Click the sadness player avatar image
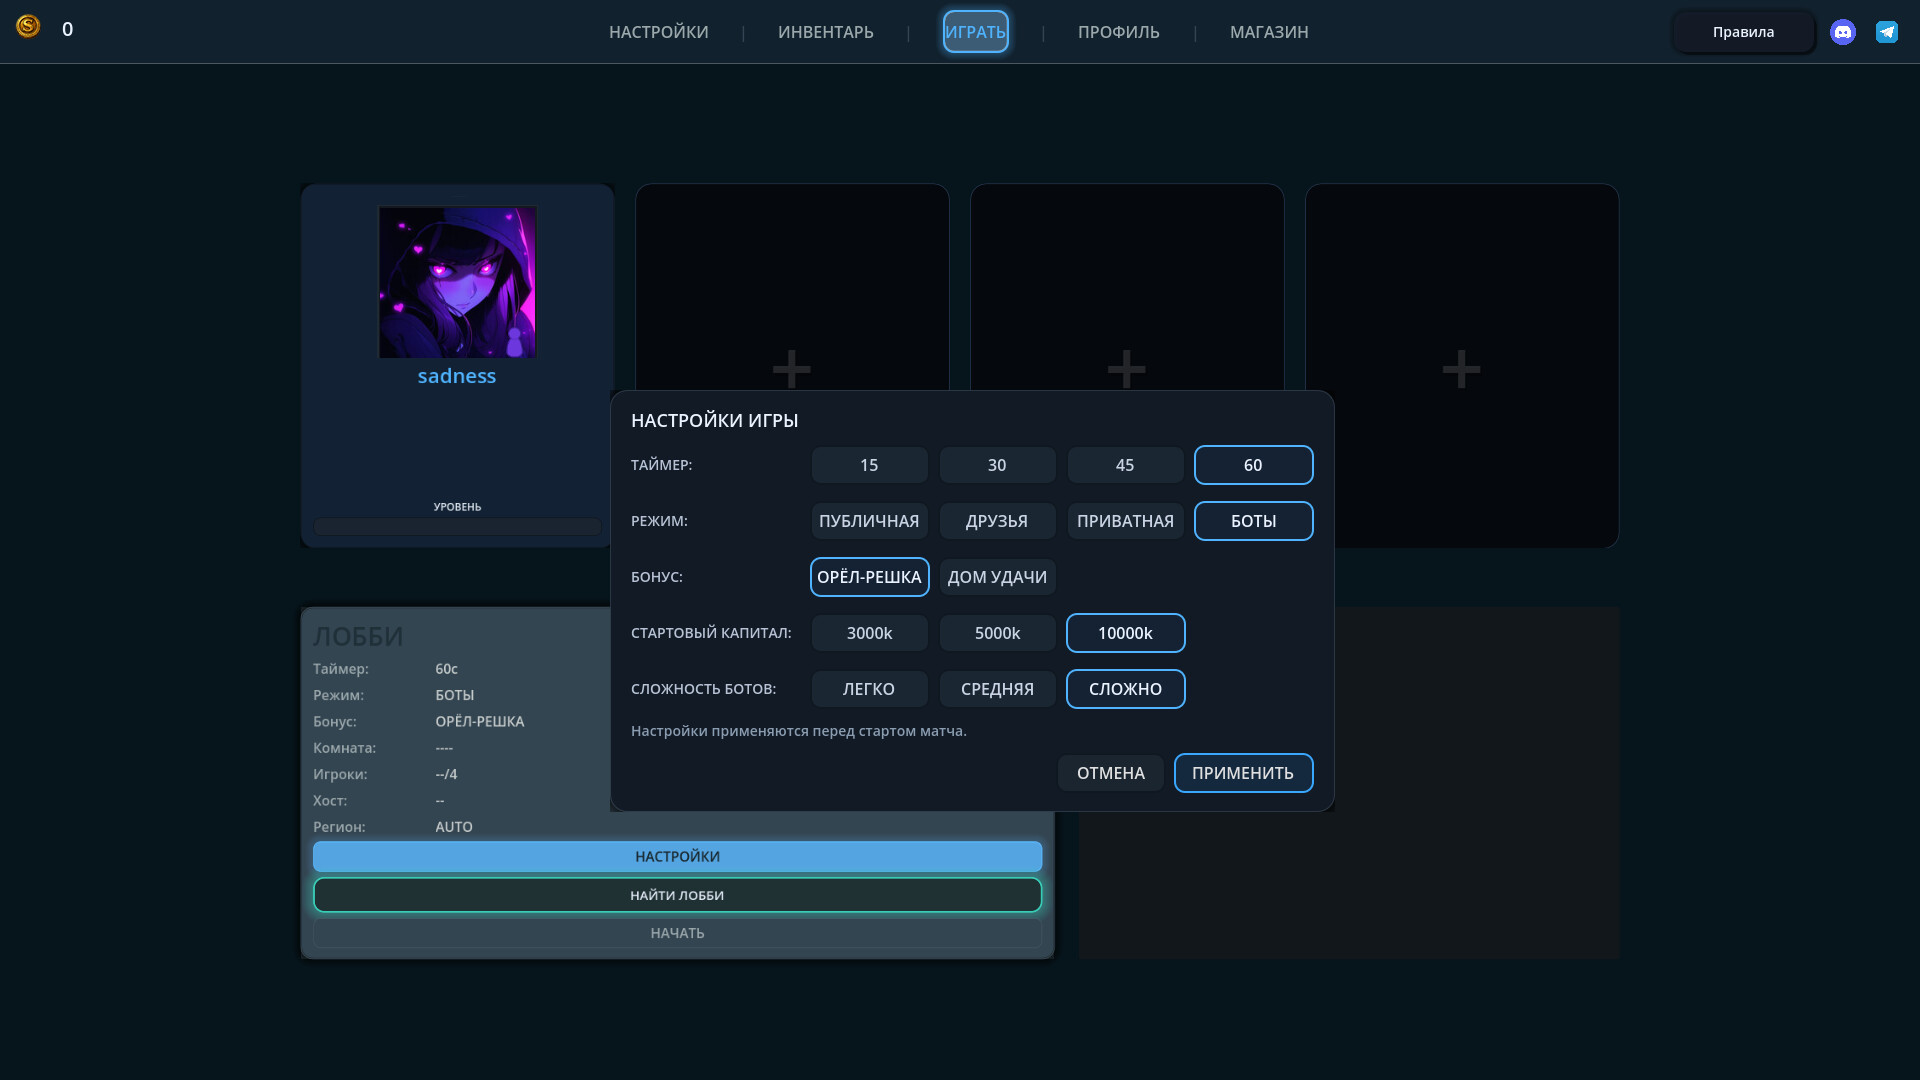The height and width of the screenshot is (1080, 1920). (x=457, y=282)
